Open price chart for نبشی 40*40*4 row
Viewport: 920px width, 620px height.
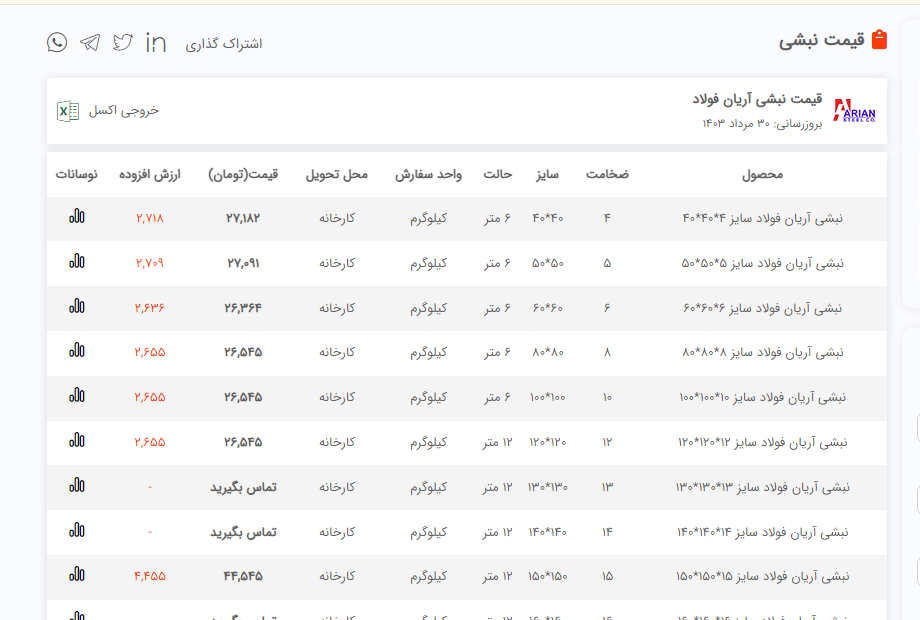tap(77, 216)
